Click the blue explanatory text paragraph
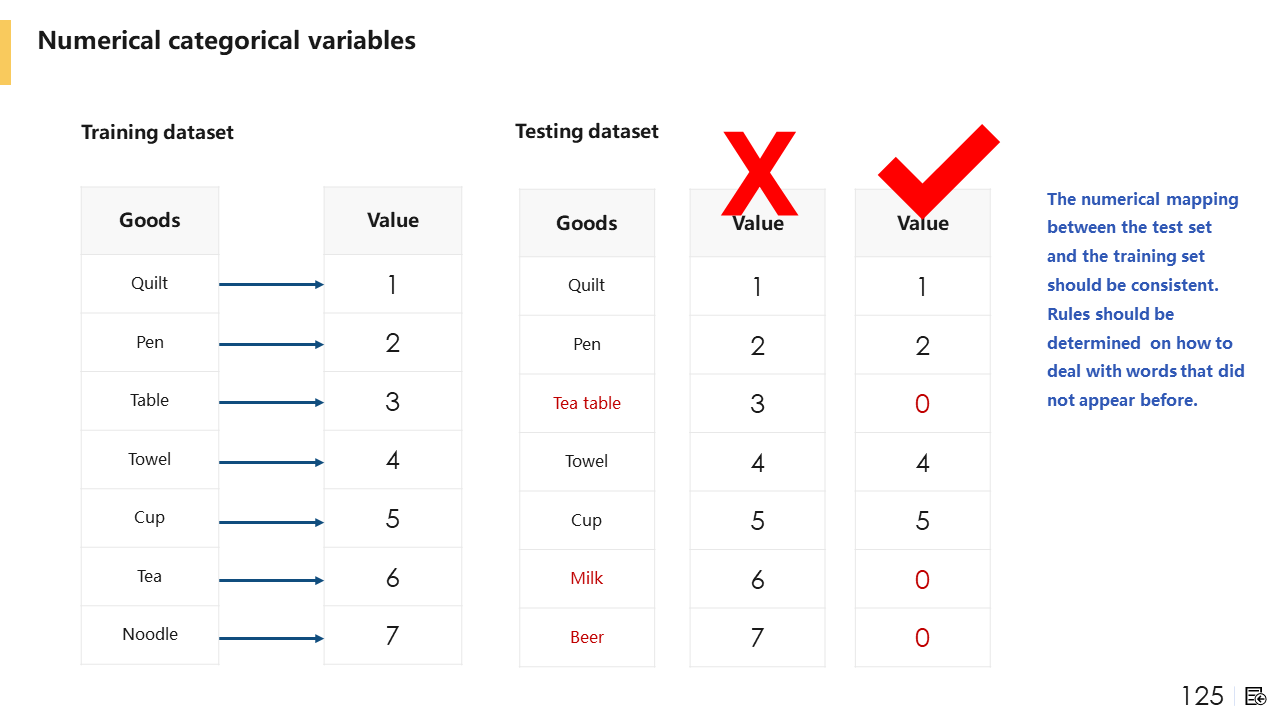The height and width of the screenshot is (720, 1280). pos(1145,299)
